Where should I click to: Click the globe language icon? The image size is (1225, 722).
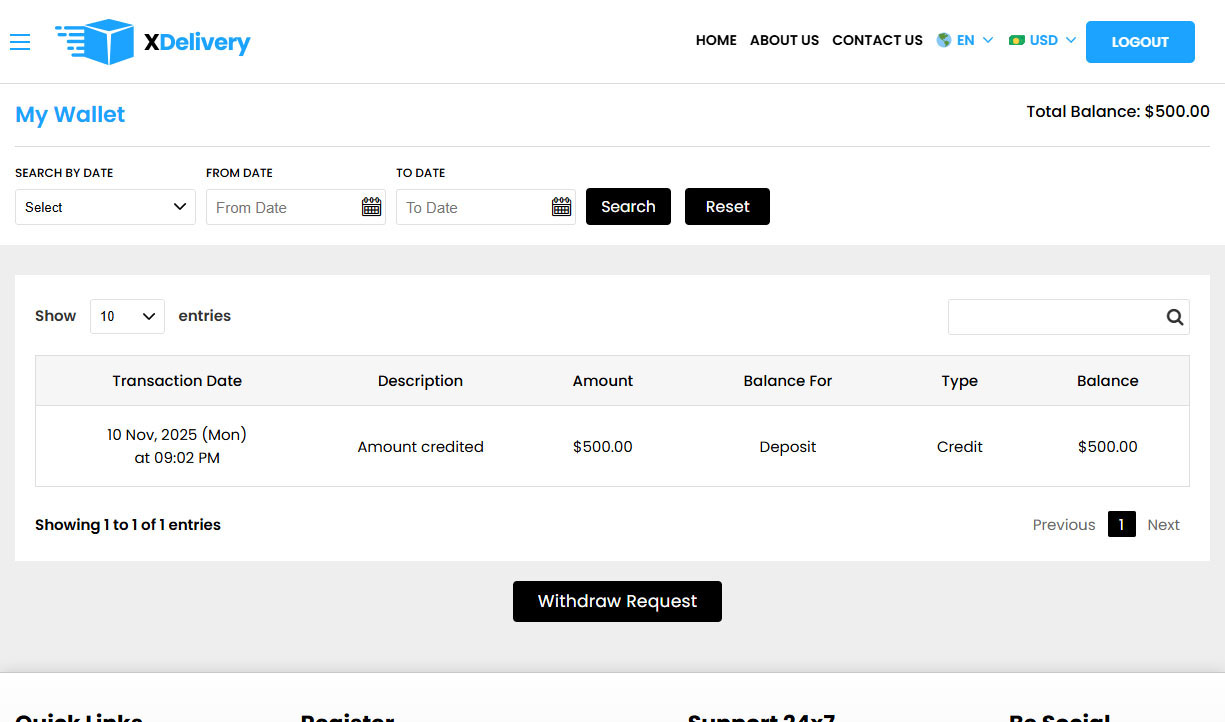click(943, 40)
